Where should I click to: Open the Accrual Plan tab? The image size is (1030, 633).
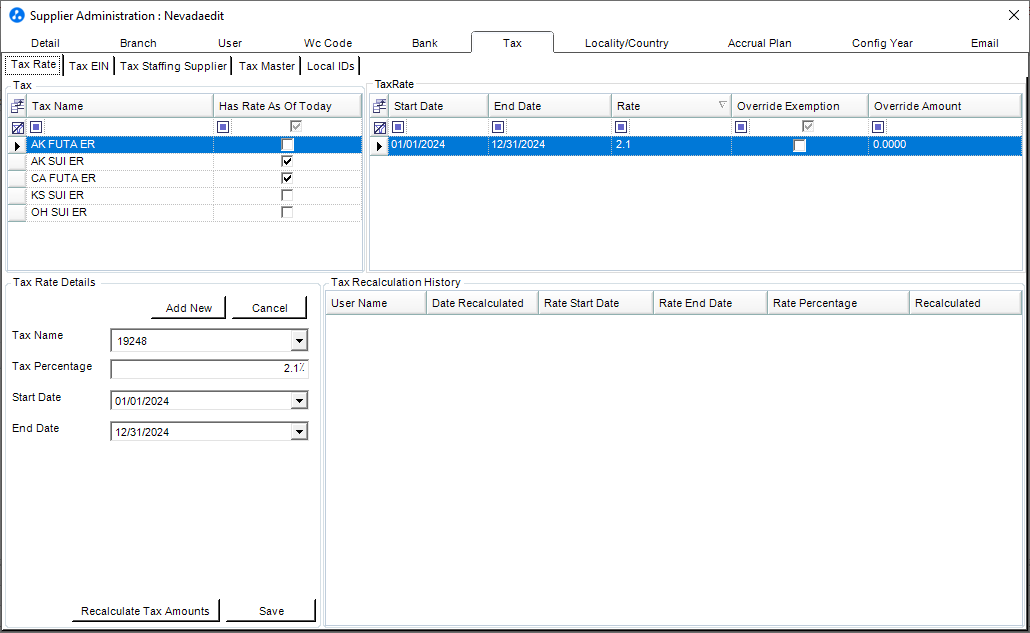[x=759, y=43]
